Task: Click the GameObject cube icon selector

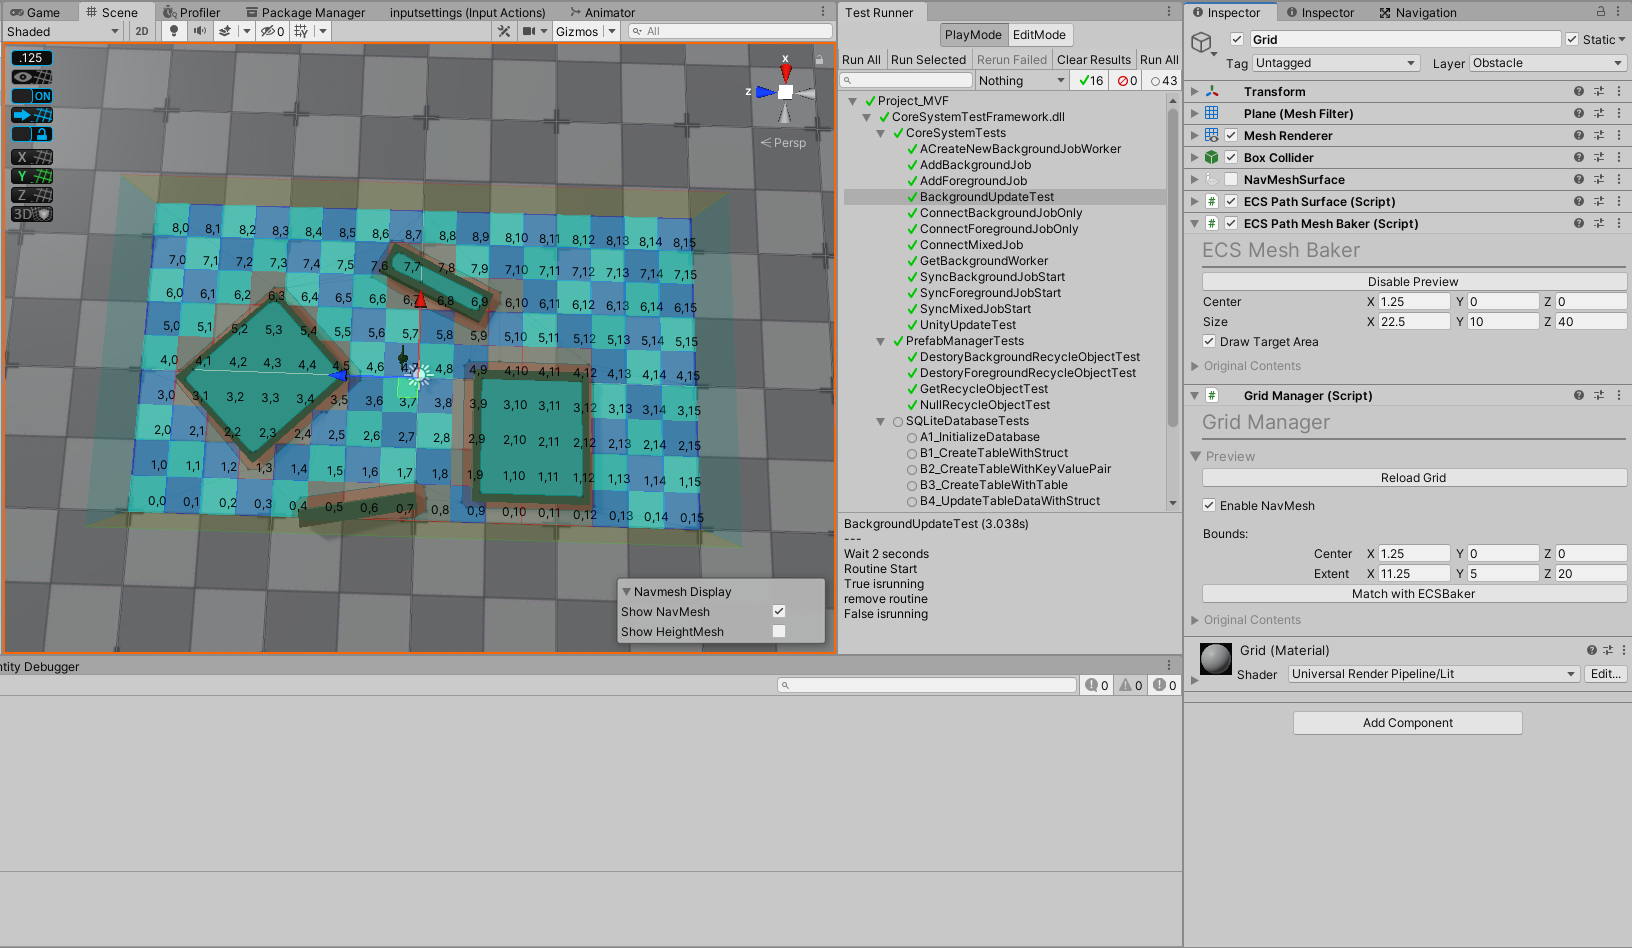Action: (x=1203, y=43)
